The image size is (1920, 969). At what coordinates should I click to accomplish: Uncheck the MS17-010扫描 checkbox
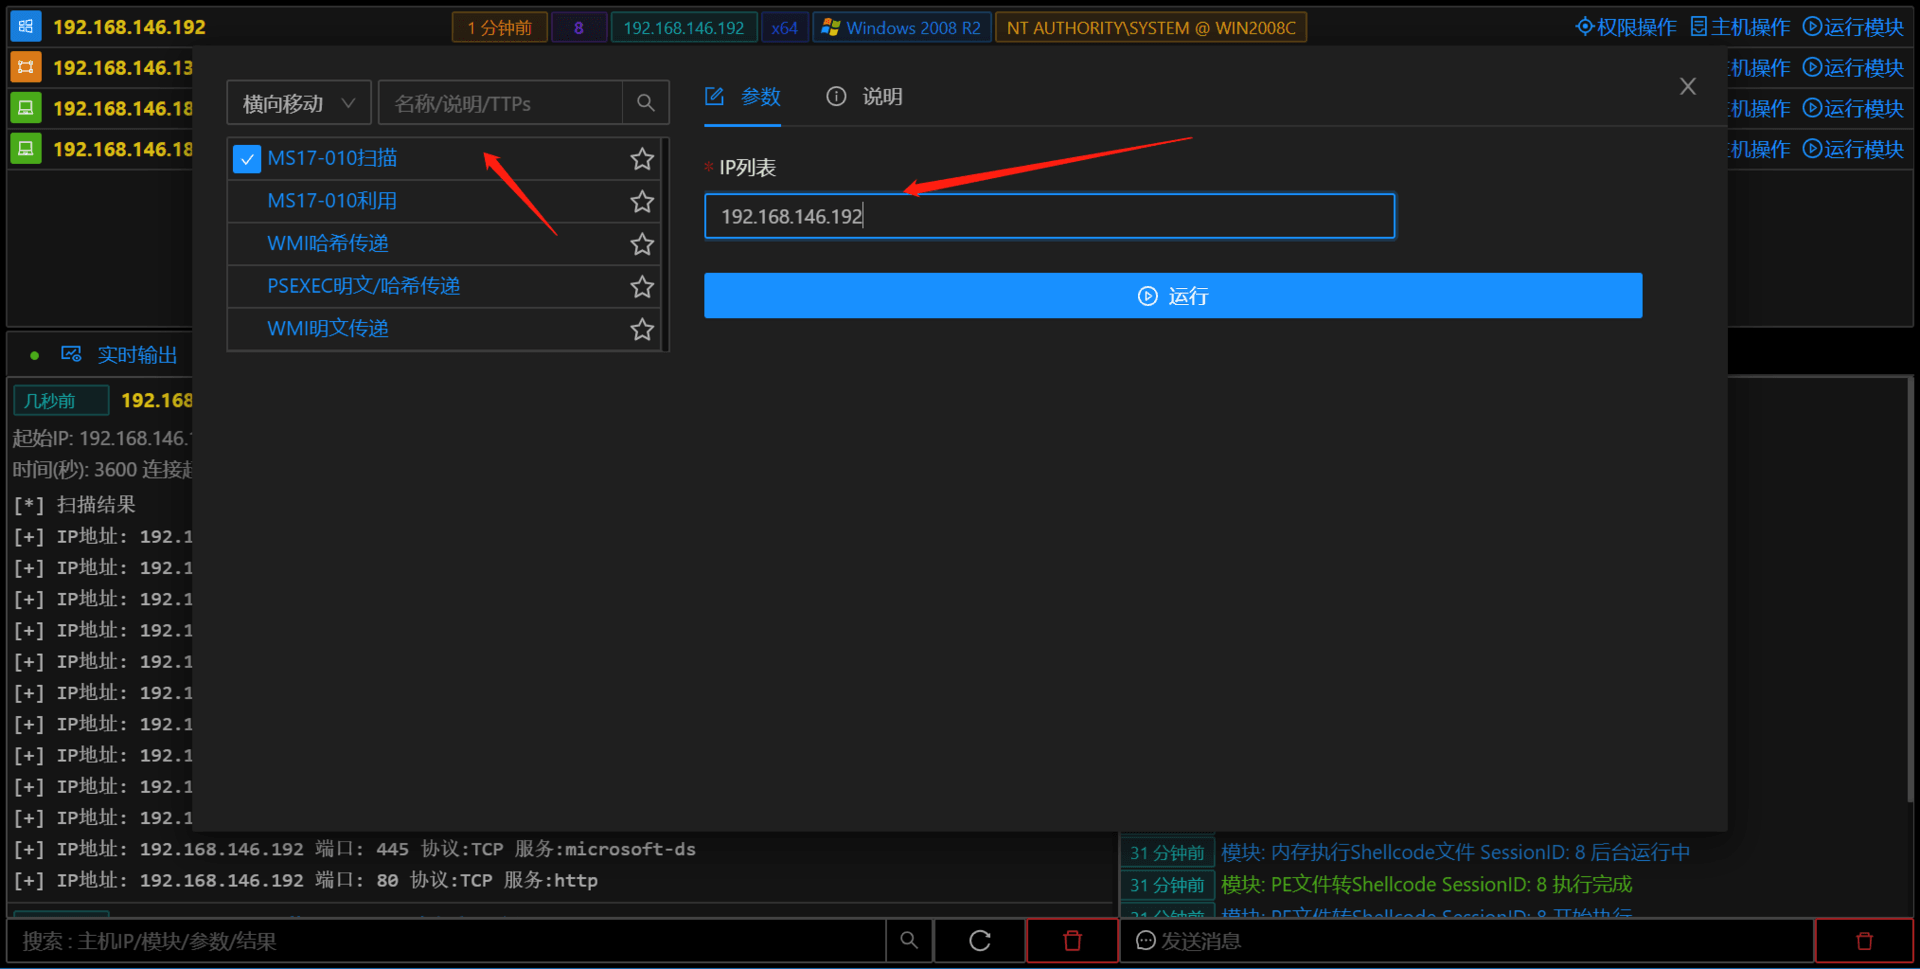click(x=247, y=159)
